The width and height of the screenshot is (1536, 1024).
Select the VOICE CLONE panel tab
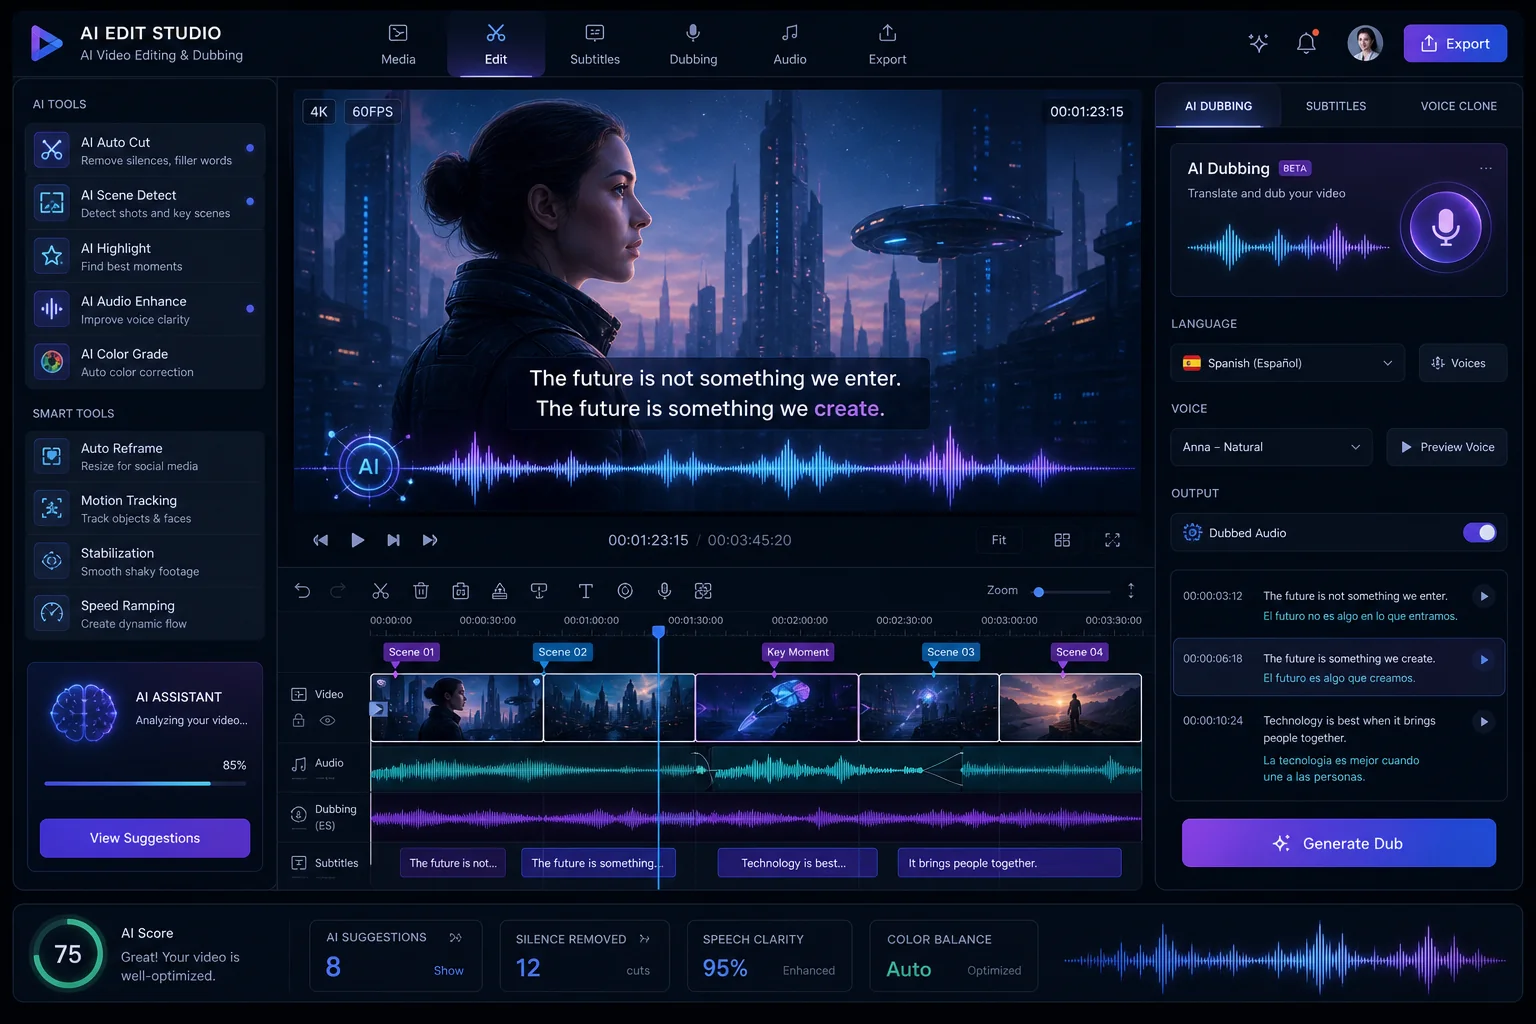tap(1459, 106)
